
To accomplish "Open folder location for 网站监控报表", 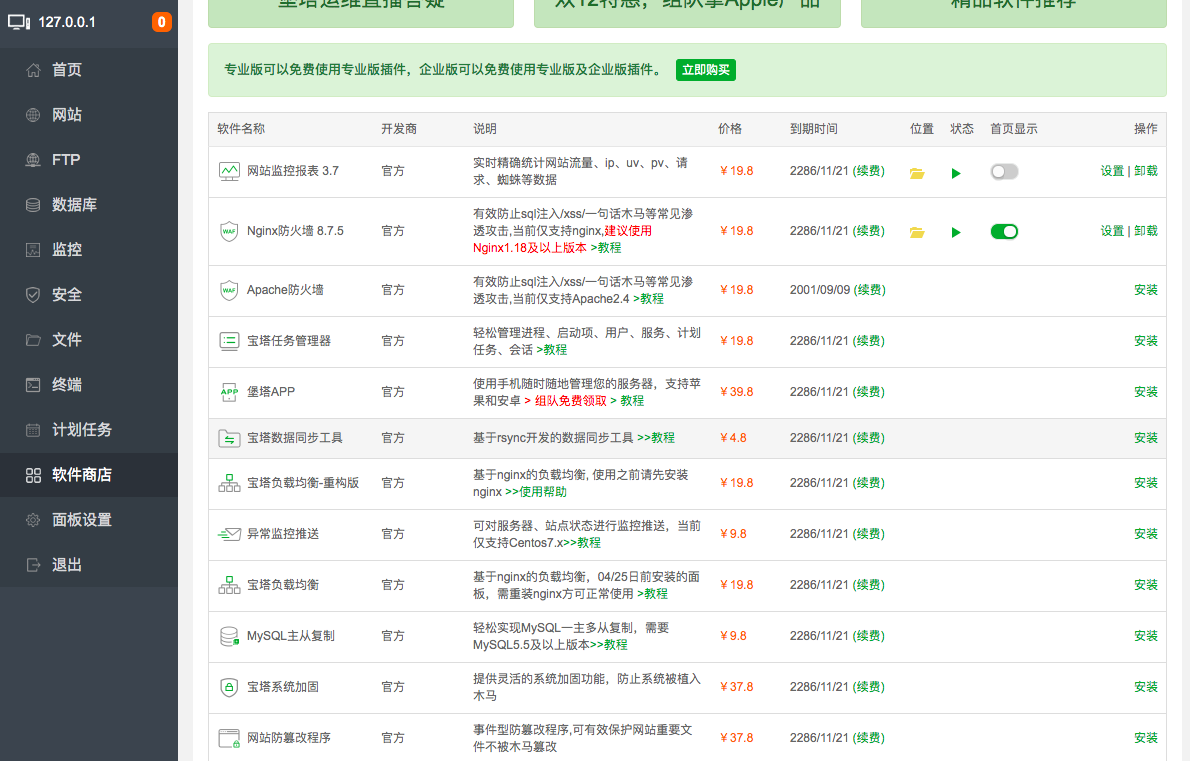I will click(917, 173).
